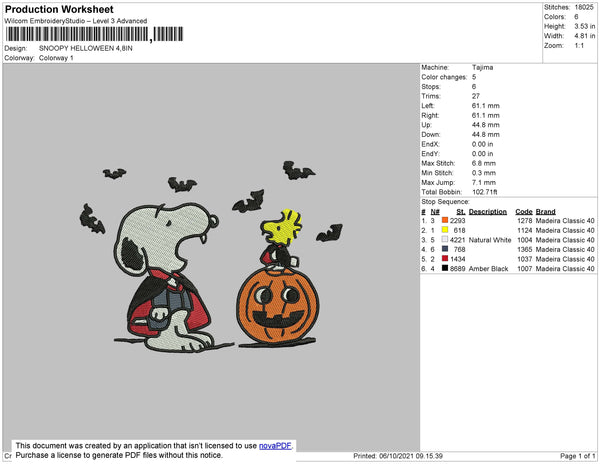The image size is (600, 464).
Task: Click the 'Stop Sequence:' heading
Action: [x=445, y=202]
